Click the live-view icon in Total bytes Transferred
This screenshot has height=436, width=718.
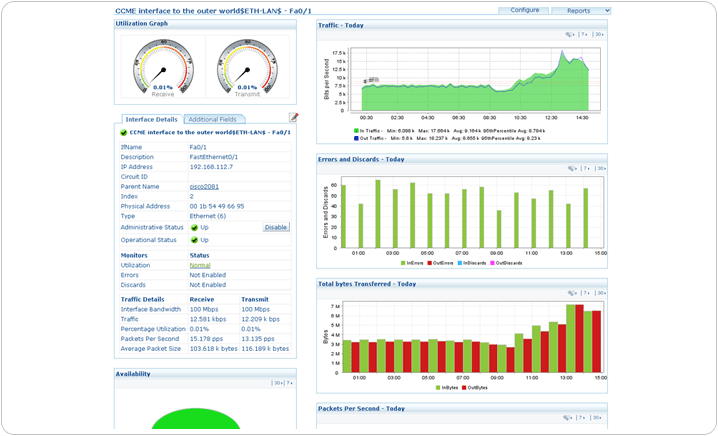pos(569,293)
